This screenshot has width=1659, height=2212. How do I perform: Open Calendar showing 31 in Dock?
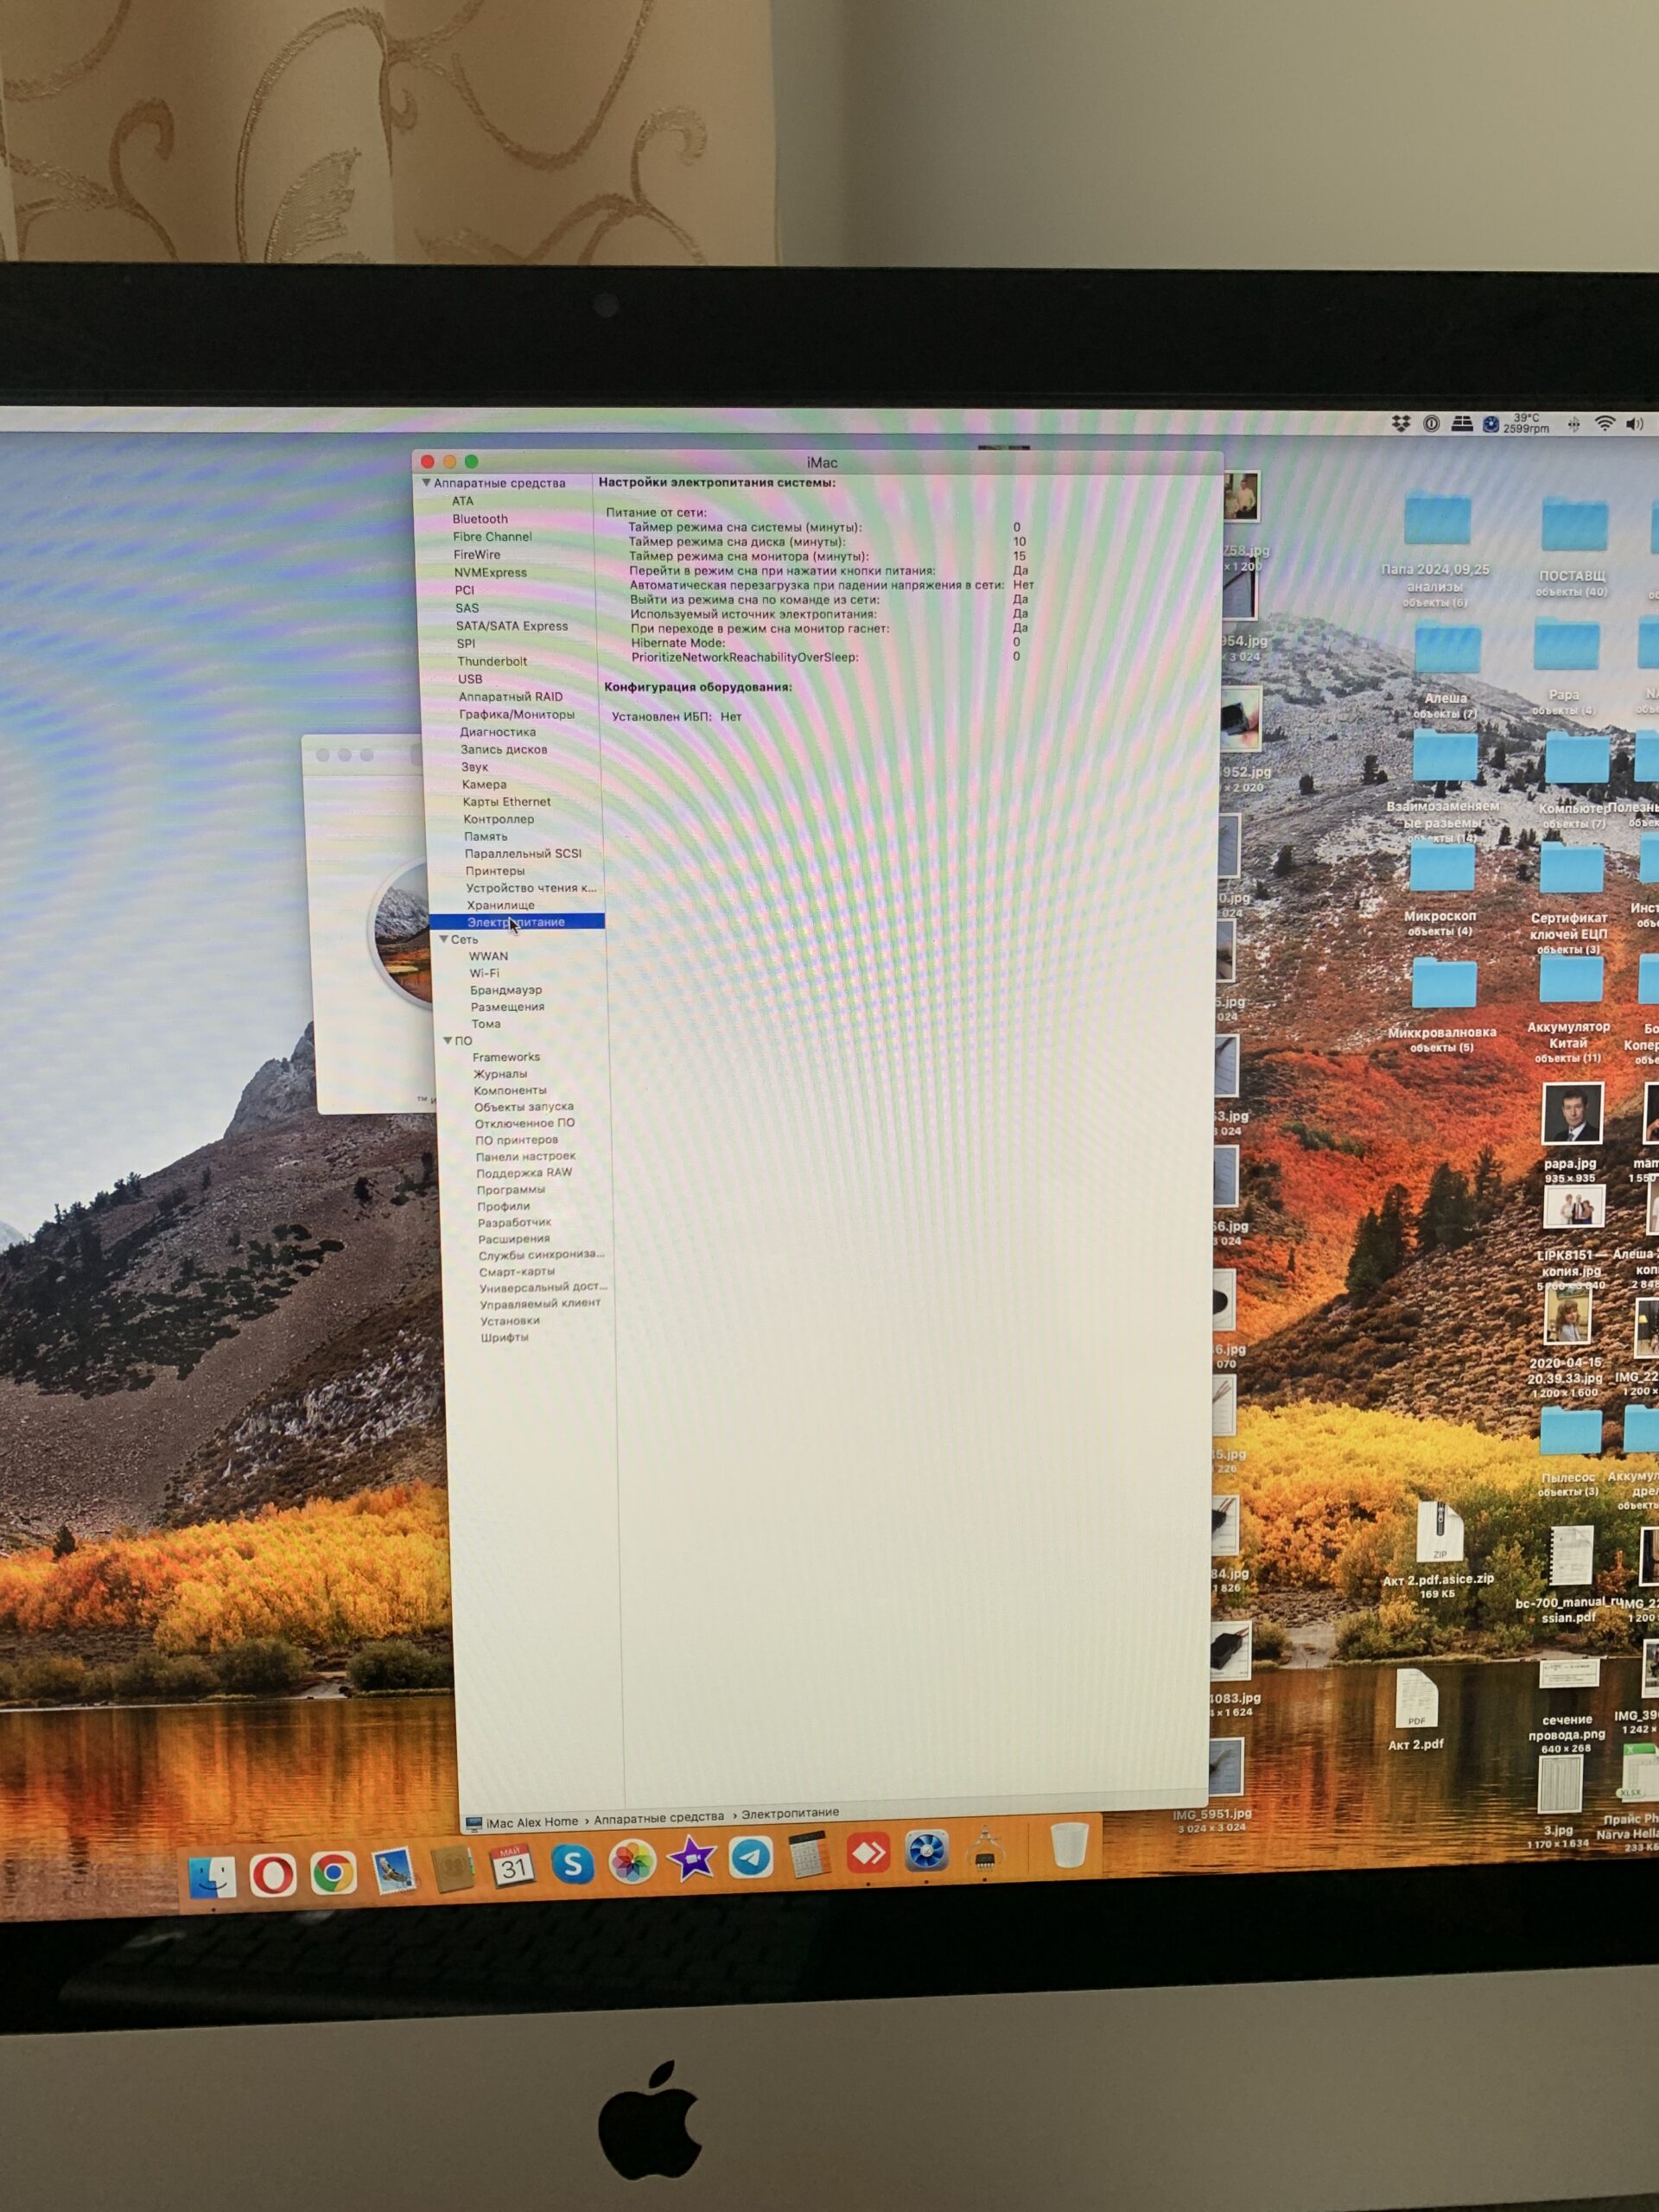coord(512,1866)
